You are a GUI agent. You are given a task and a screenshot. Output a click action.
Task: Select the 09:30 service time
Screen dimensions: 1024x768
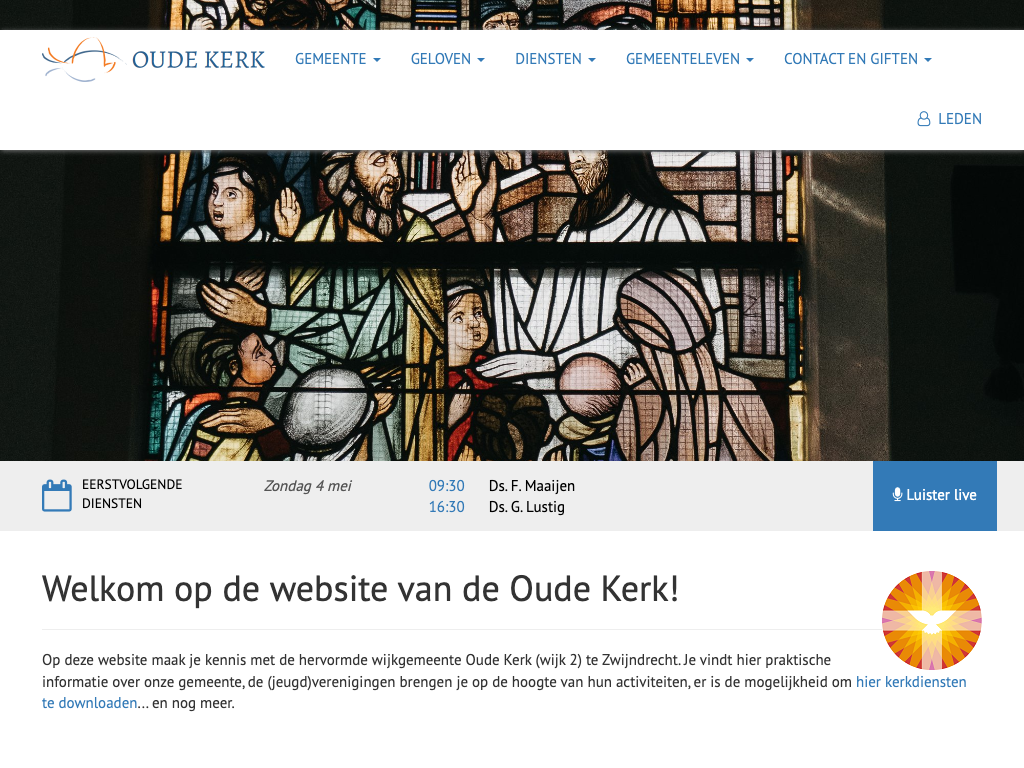(x=447, y=486)
